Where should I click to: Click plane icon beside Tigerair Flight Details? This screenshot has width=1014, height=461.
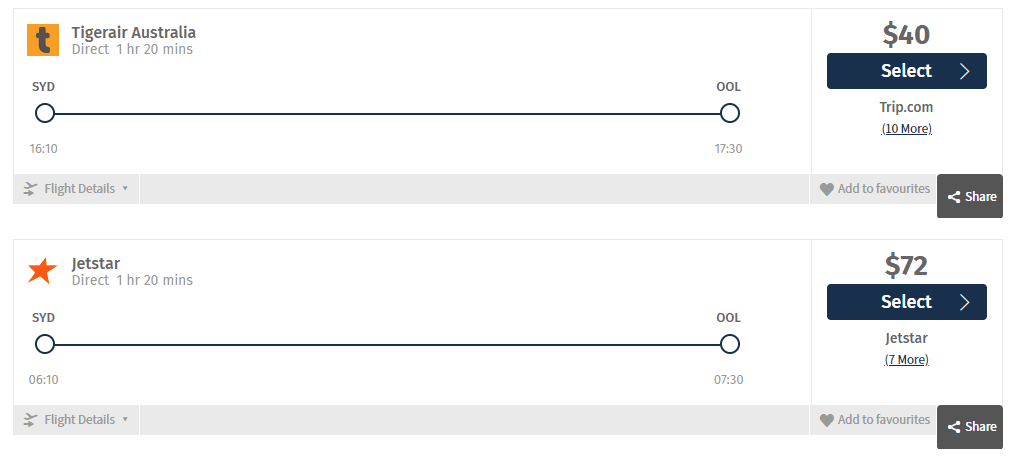[31, 188]
